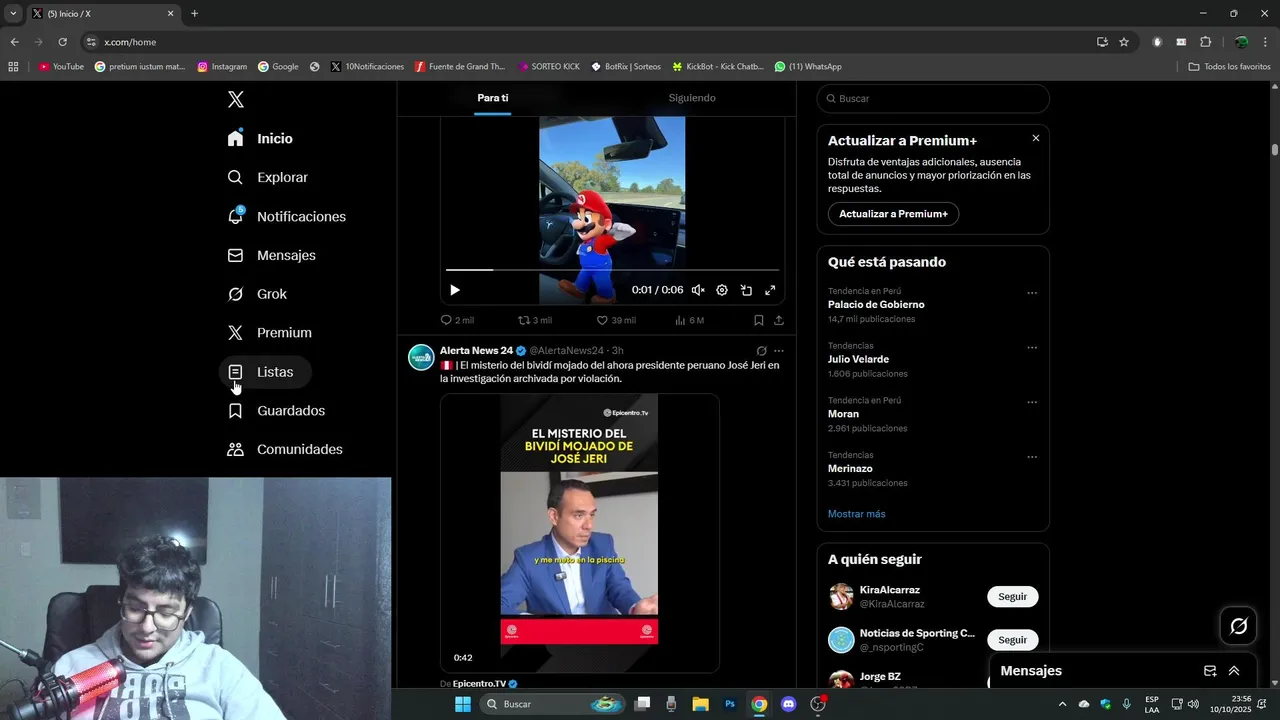
Task: Open more options for Merinazo trend
Action: [1032, 457]
